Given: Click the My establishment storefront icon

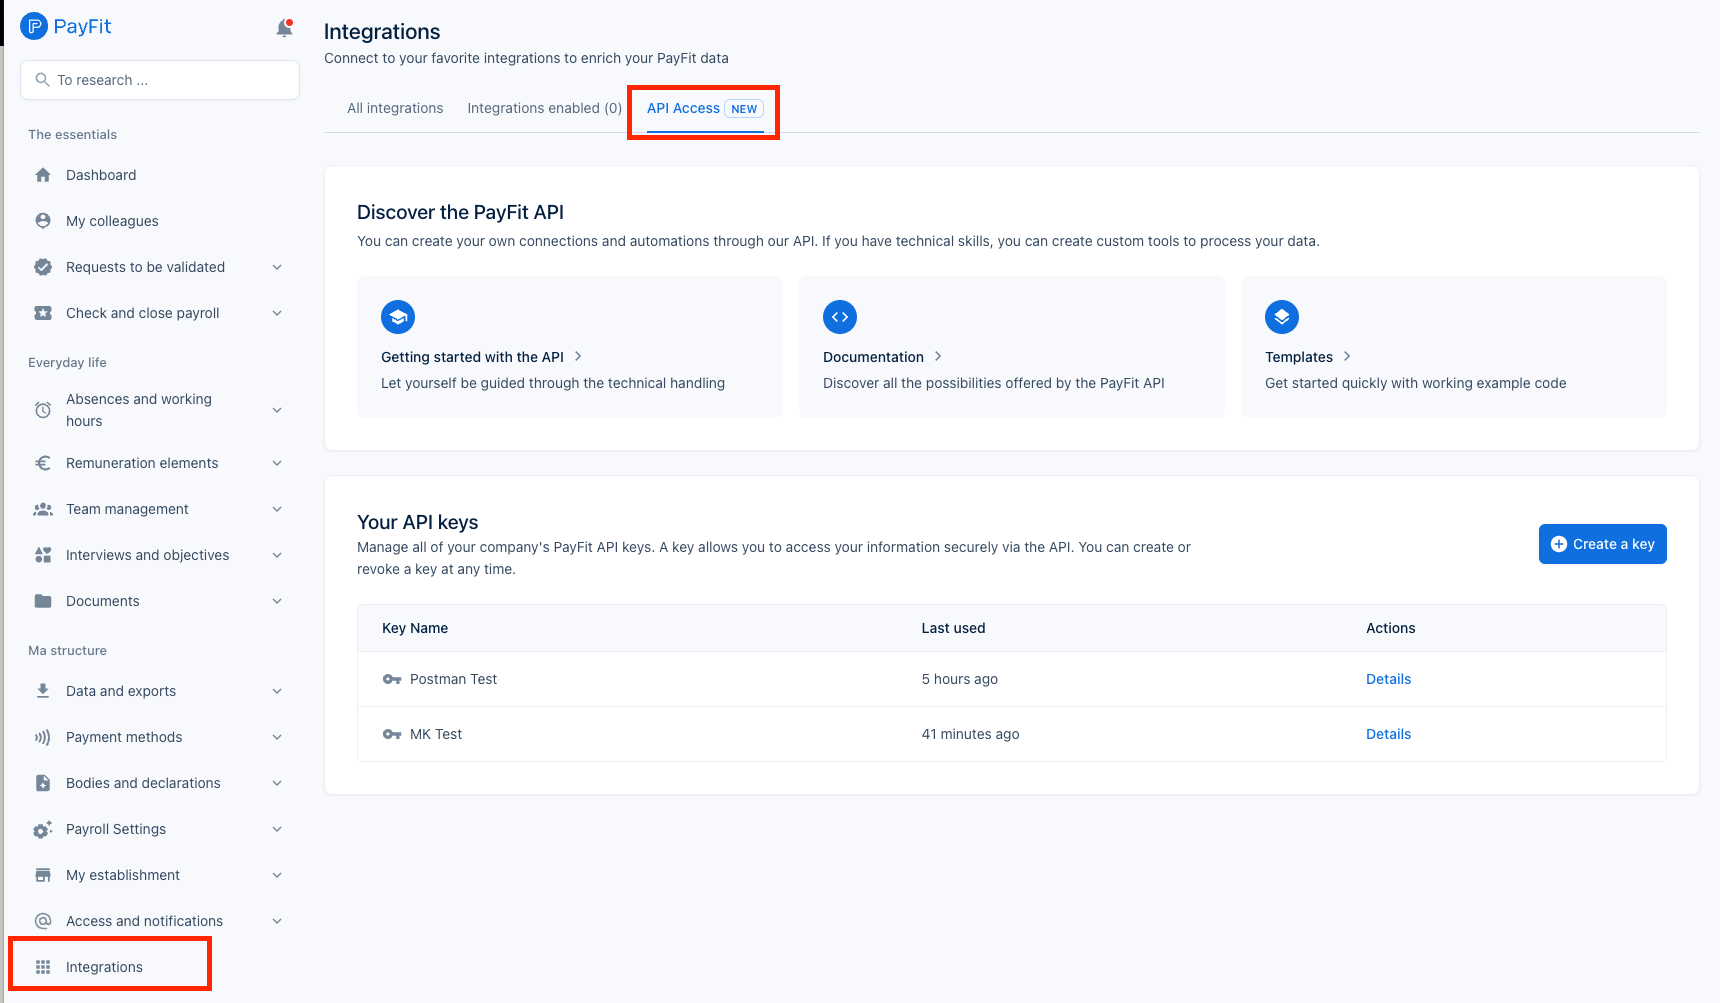Looking at the screenshot, I should point(43,875).
